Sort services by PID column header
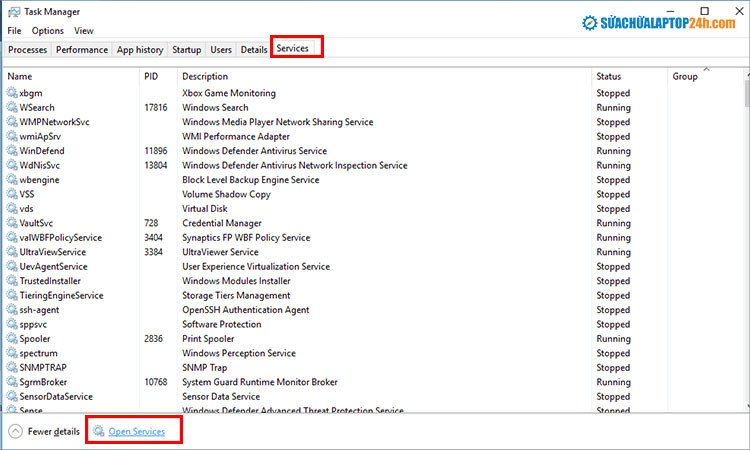This screenshot has height=450, width=750. pyautogui.click(x=158, y=76)
